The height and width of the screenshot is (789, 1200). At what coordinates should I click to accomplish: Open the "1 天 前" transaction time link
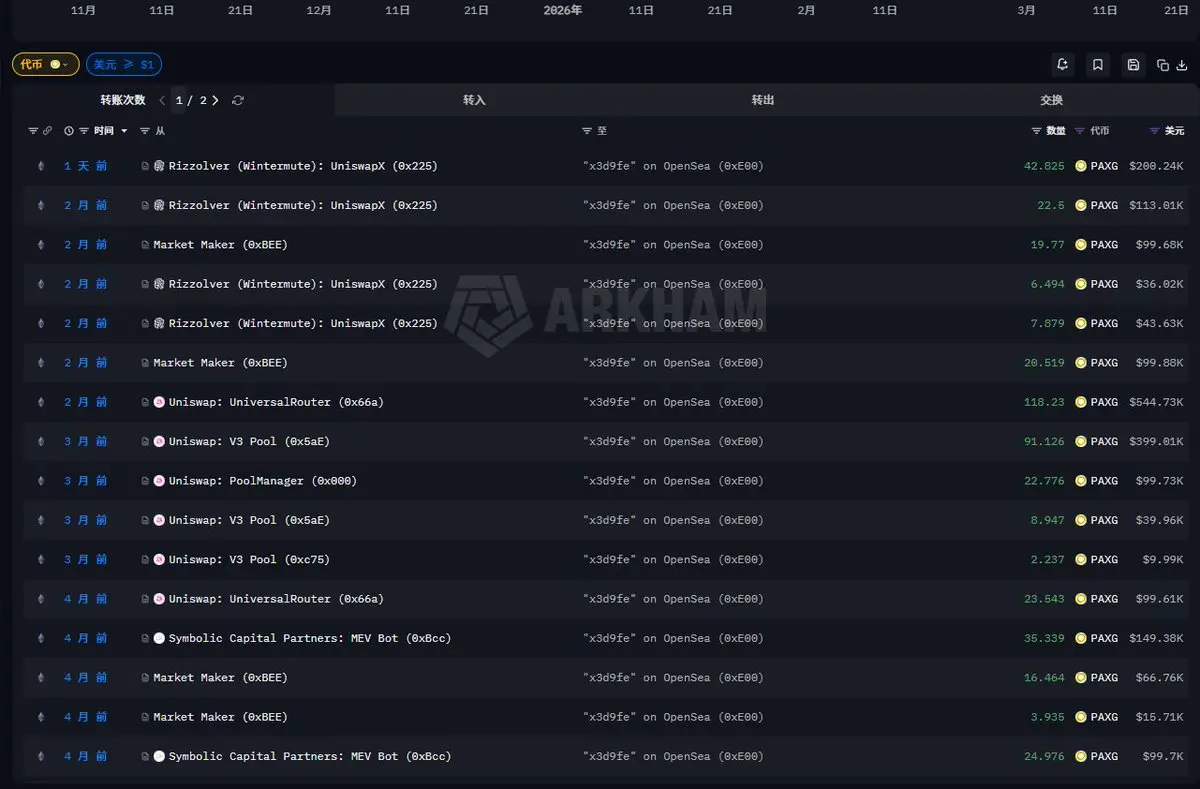pyautogui.click(x=86, y=166)
